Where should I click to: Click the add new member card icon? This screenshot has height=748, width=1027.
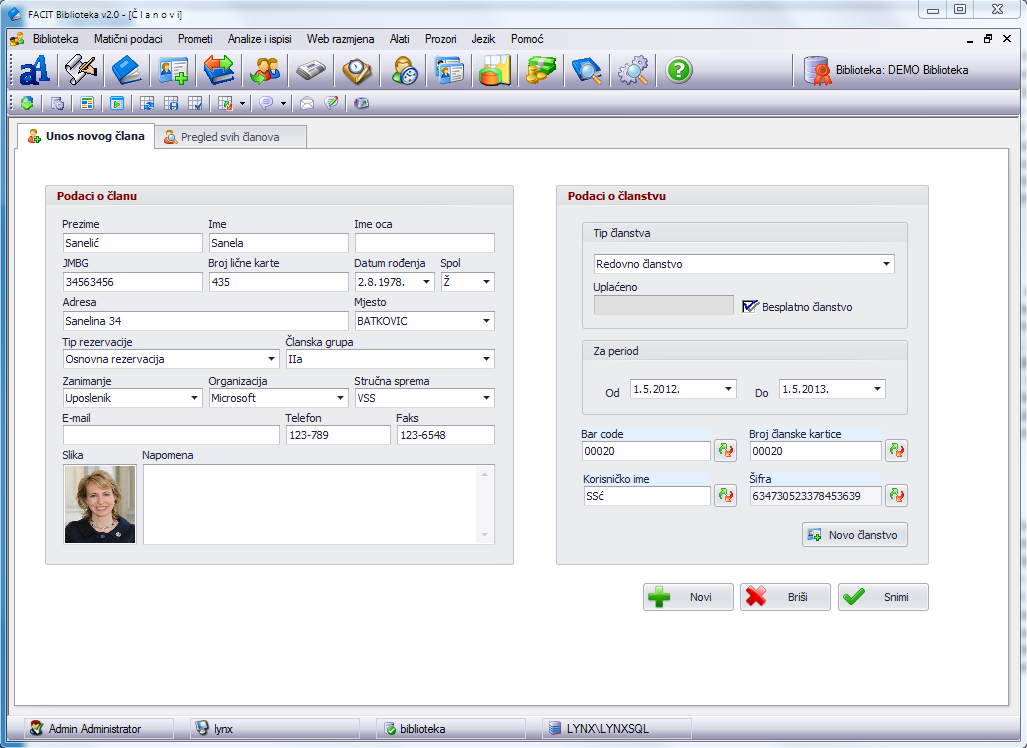[x=174, y=70]
